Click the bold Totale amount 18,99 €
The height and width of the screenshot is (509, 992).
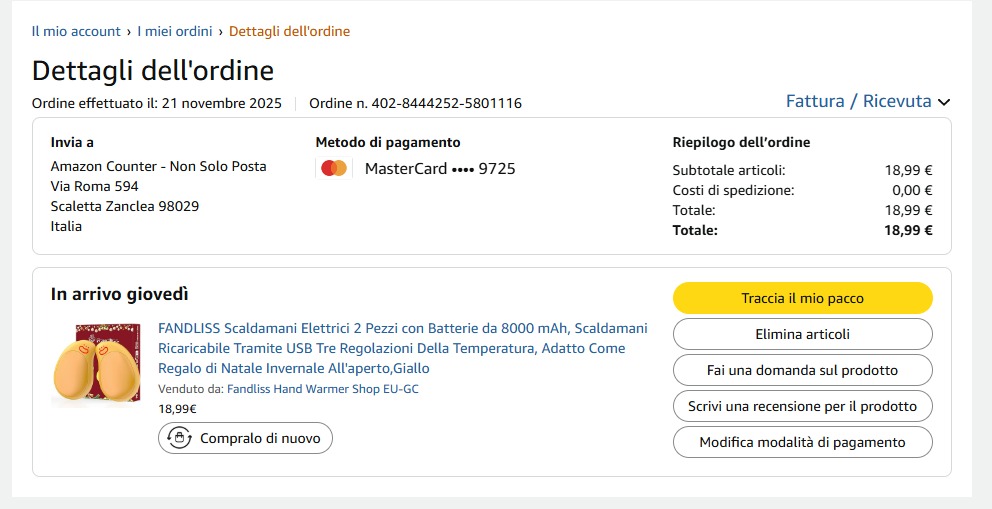coord(908,230)
